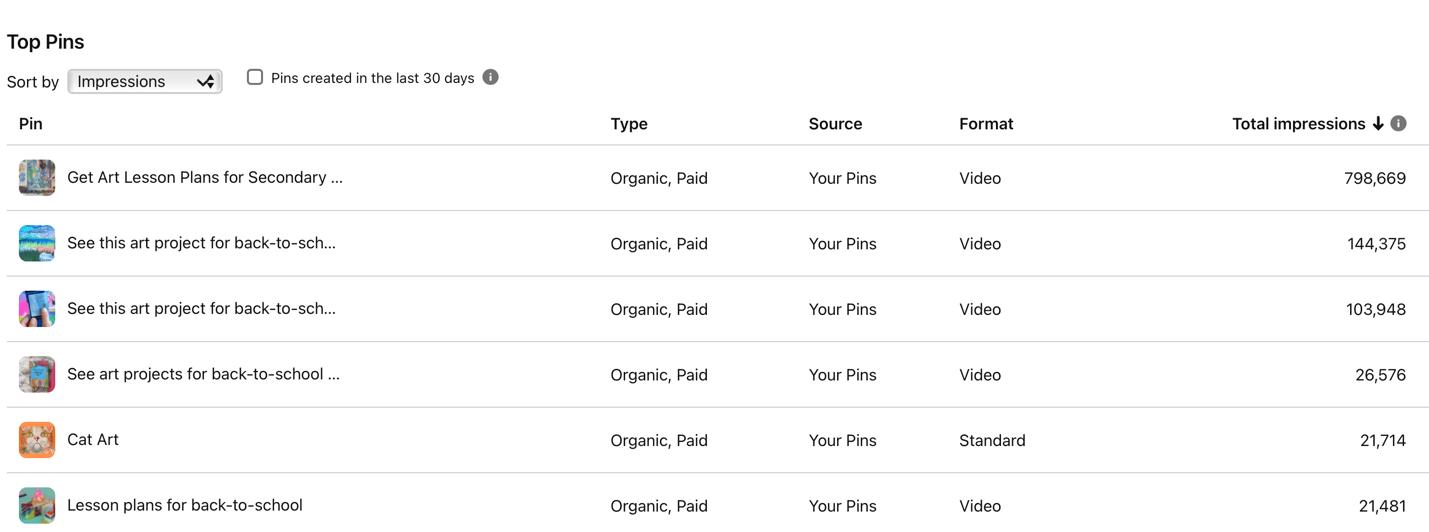Open thumbnail of pin with 26,576 impressions
Screen dimensions: 1429x532
point(37,374)
